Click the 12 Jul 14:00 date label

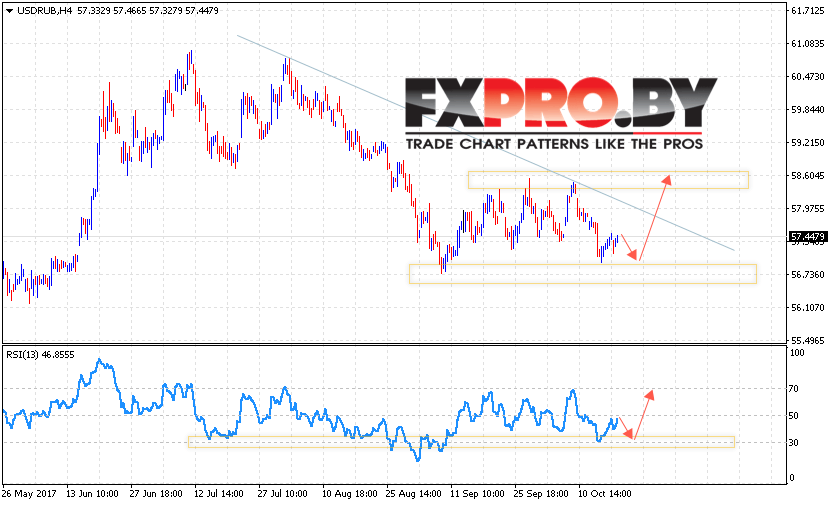[219, 493]
